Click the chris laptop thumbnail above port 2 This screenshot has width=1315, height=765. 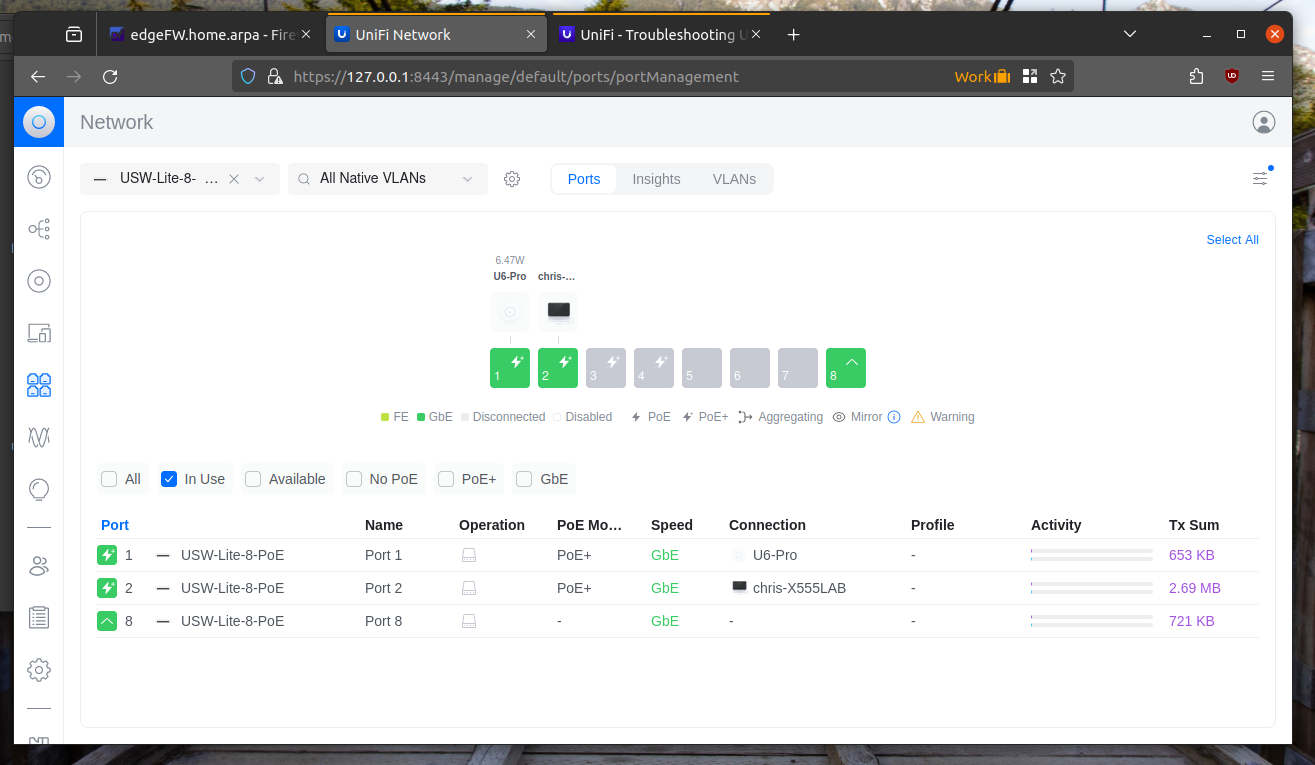[x=558, y=312]
